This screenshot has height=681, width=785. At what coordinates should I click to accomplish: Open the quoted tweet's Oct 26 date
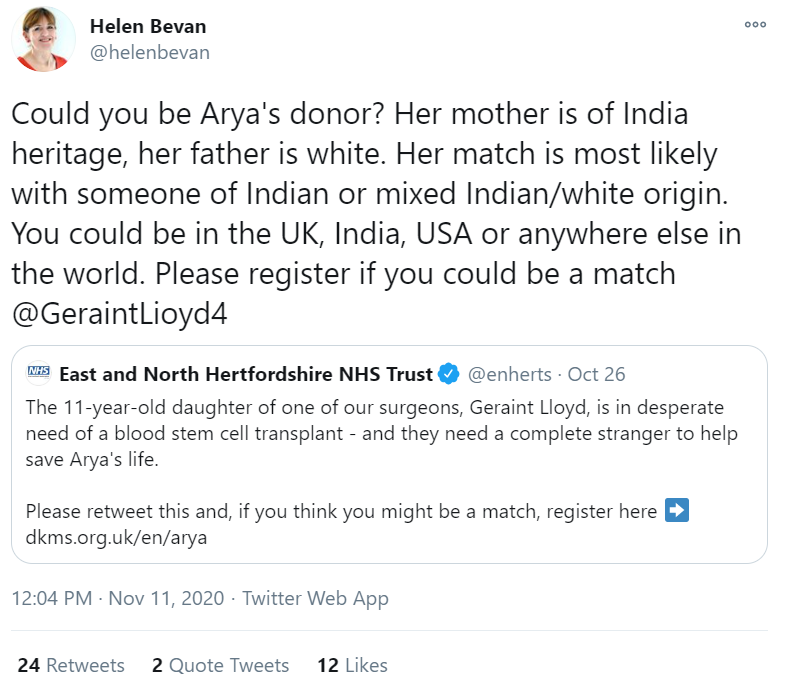[597, 375]
